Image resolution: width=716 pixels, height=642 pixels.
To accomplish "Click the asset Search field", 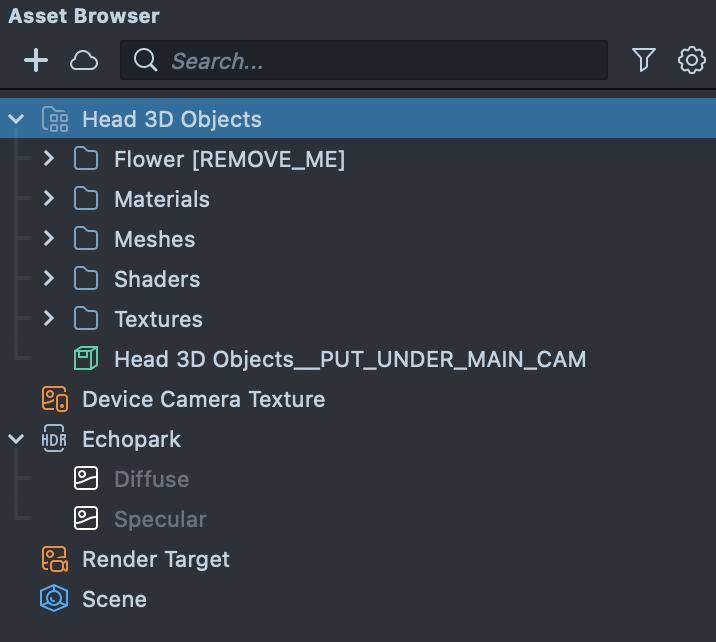I will click(x=380, y=61).
